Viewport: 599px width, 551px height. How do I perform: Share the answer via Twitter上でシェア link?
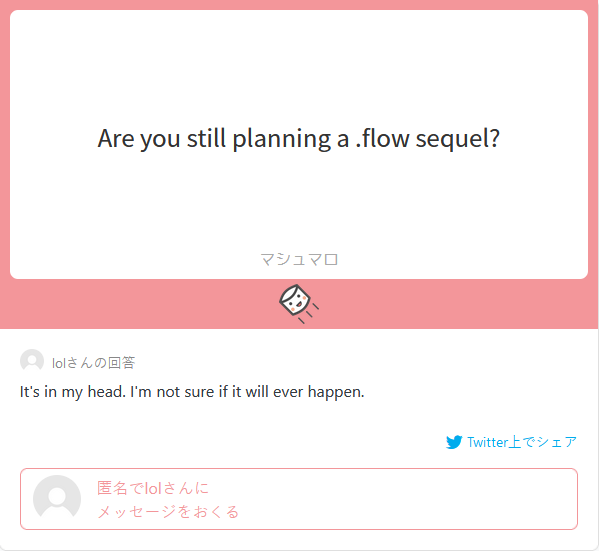coord(511,442)
